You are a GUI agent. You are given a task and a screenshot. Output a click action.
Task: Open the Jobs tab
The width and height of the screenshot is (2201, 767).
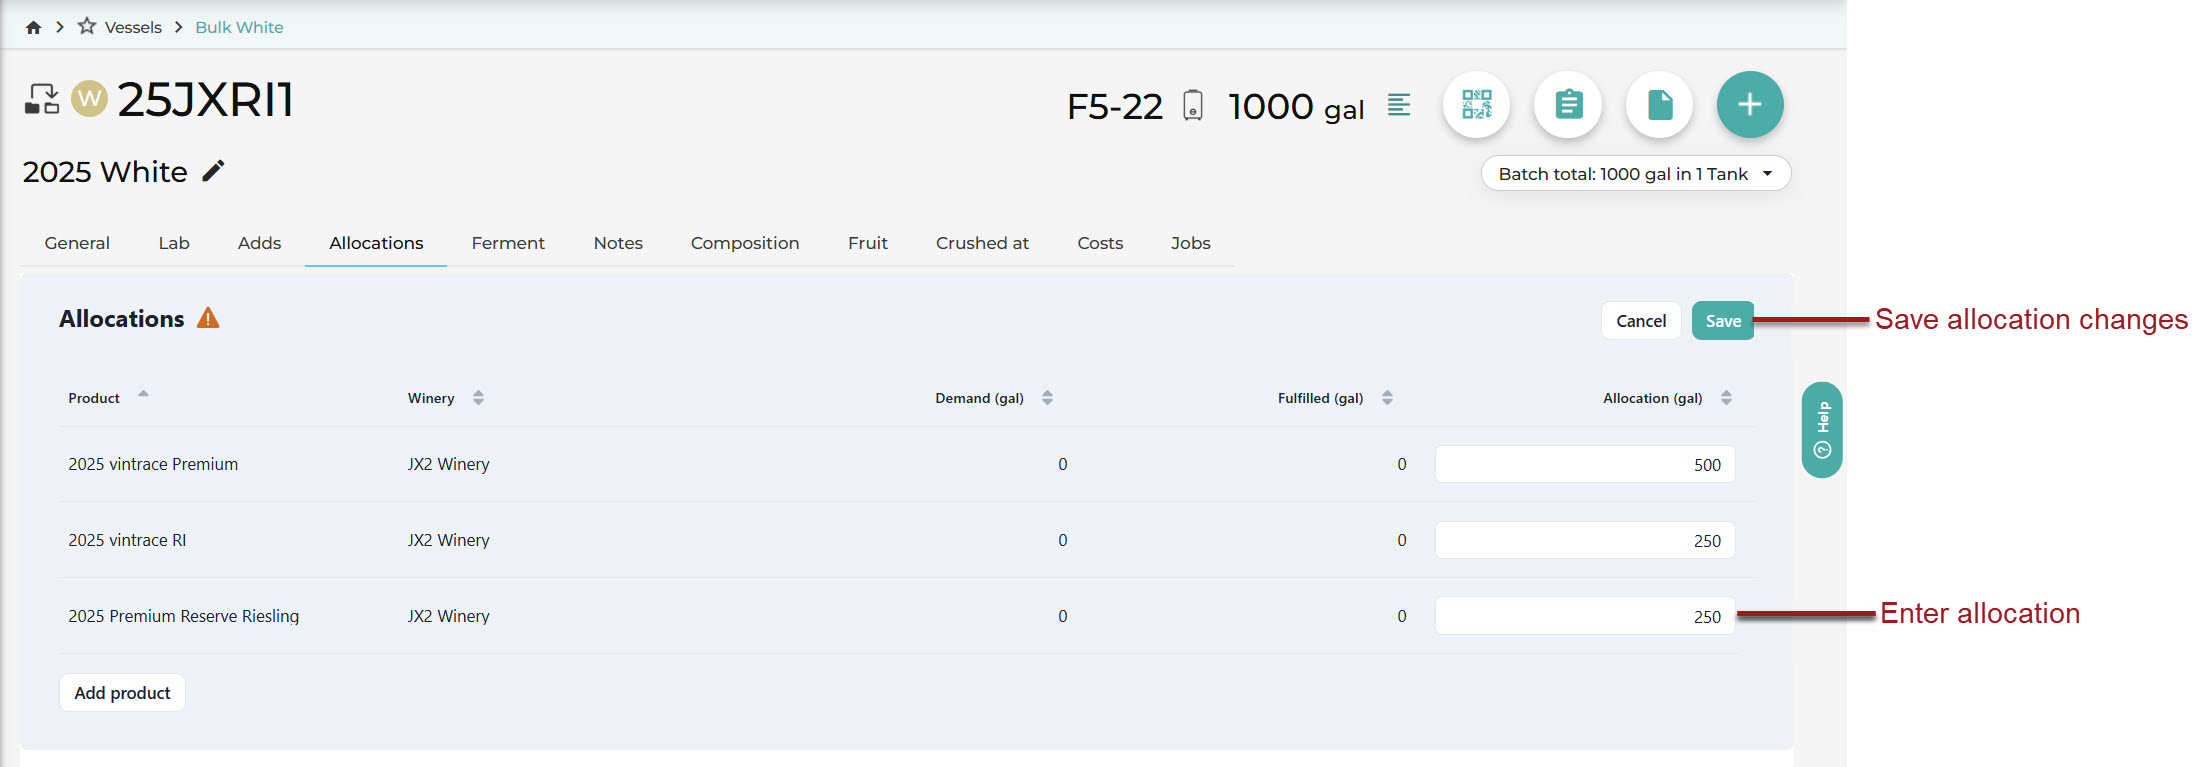coord(1191,243)
